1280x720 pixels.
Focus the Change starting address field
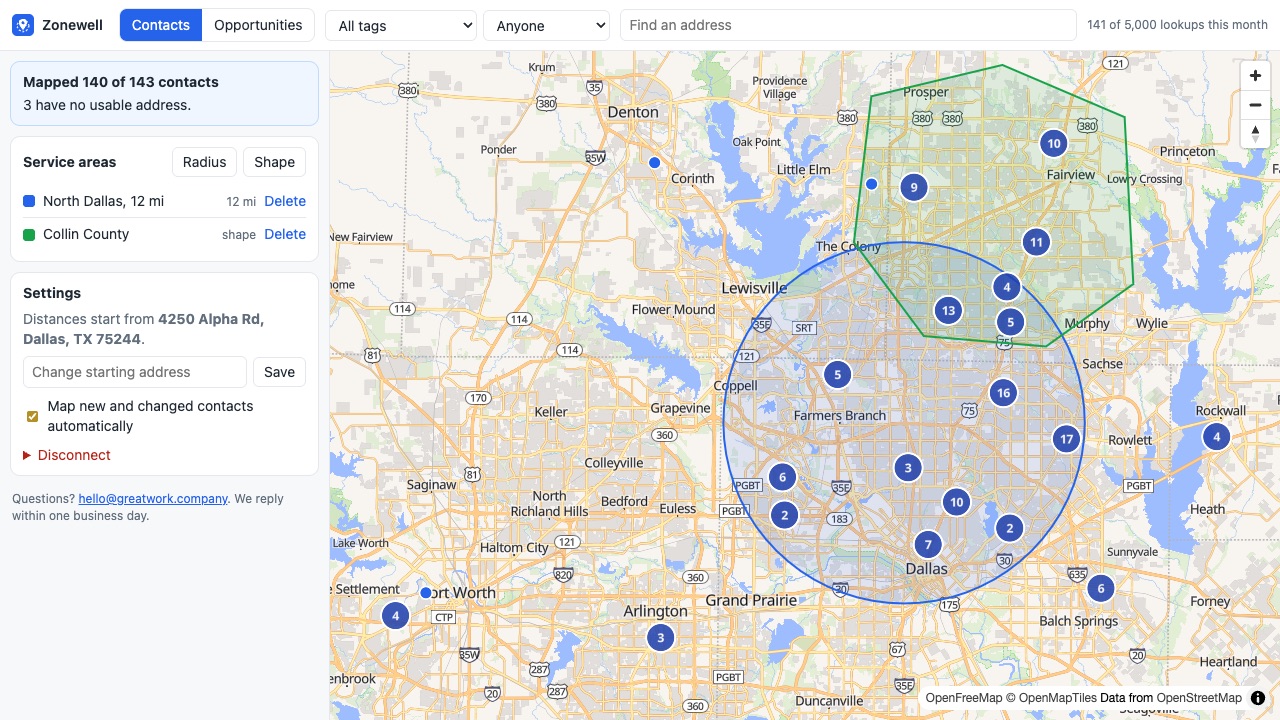click(x=135, y=372)
